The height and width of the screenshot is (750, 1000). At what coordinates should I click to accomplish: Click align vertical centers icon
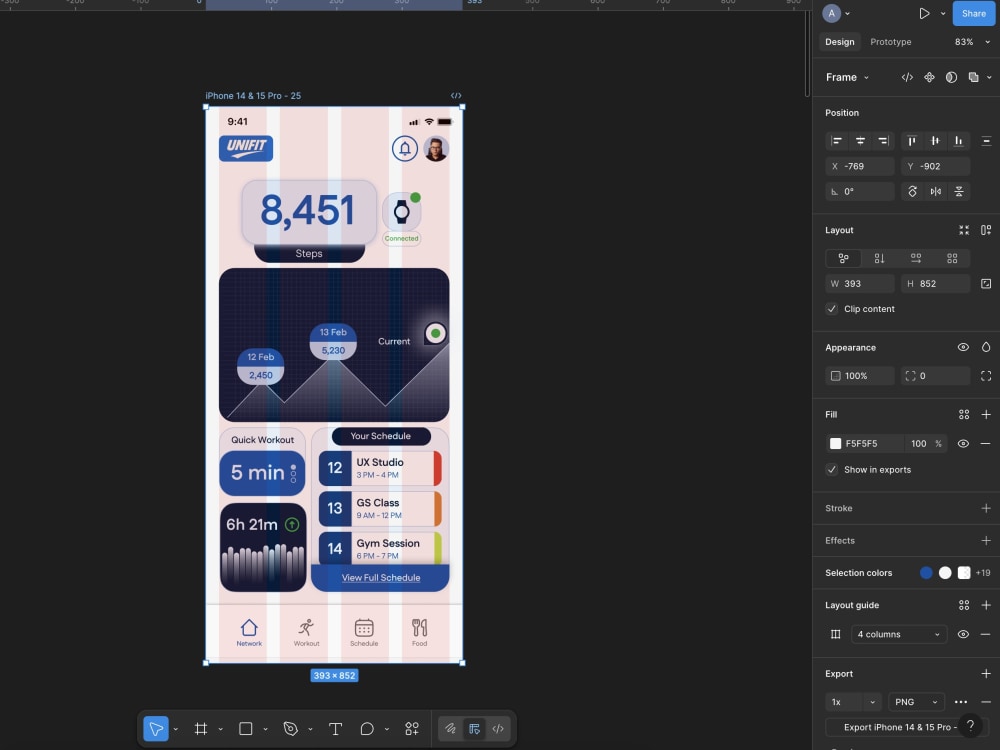point(935,141)
